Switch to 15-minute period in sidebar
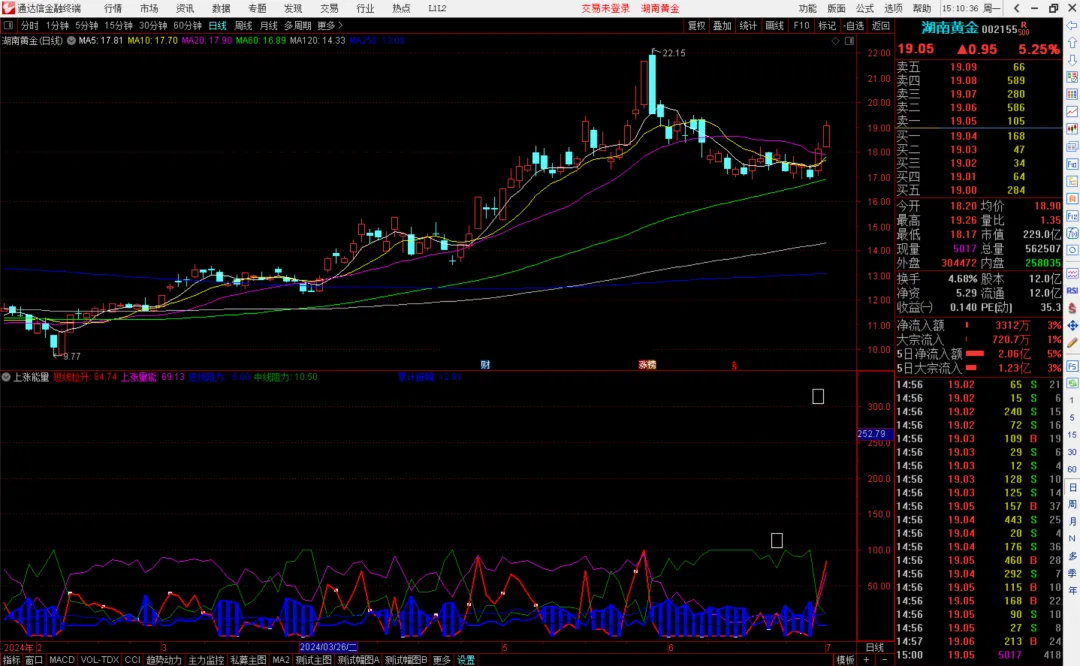Image resolution: width=1080 pixels, height=666 pixels. tap(1072, 435)
